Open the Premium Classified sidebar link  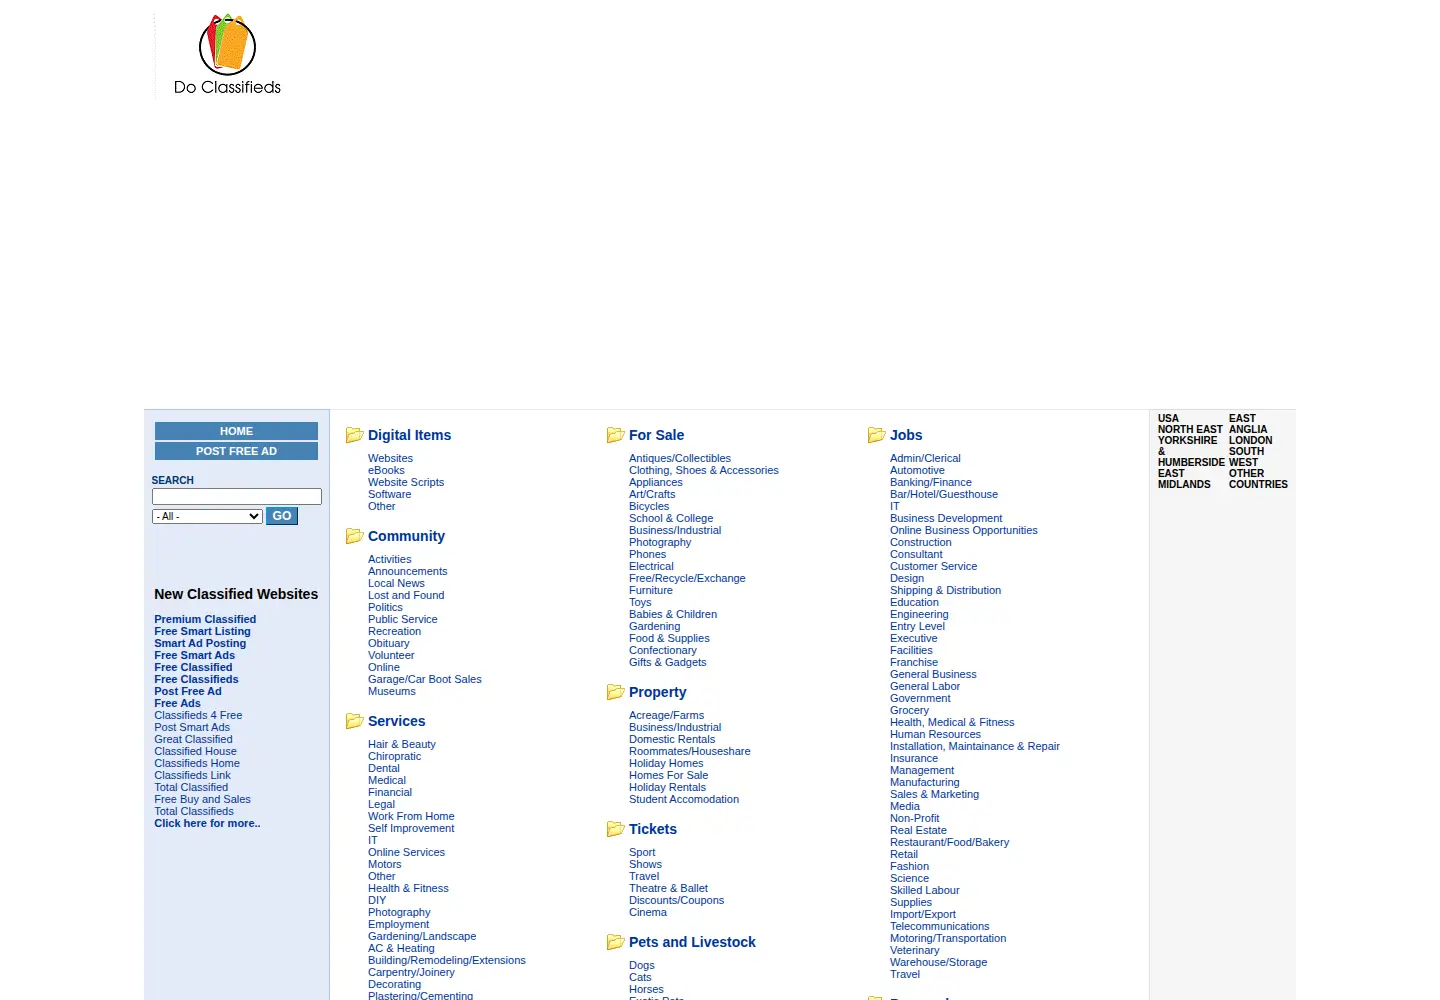[x=205, y=619]
